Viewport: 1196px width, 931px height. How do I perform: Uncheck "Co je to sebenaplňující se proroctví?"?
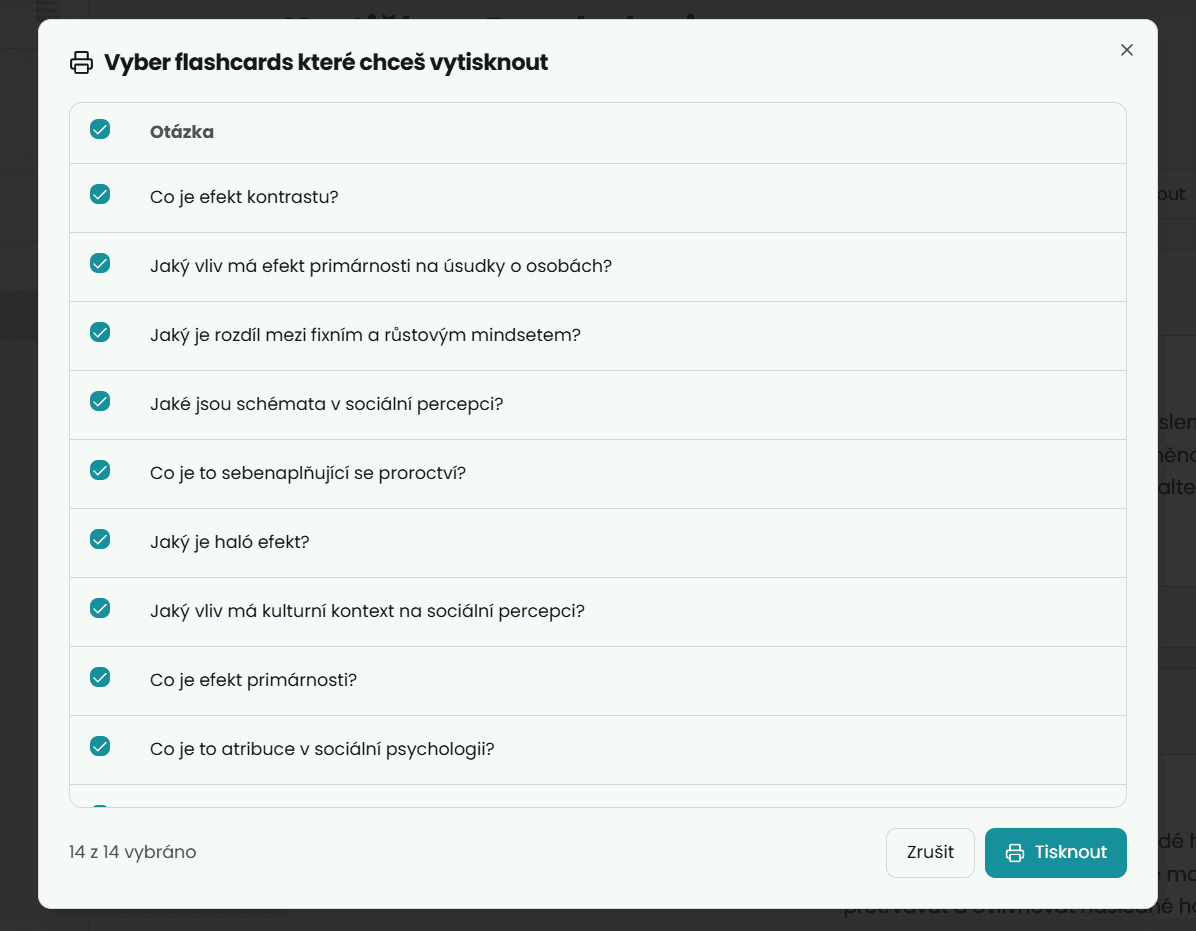pyautogui.click(x=100, y=470)
